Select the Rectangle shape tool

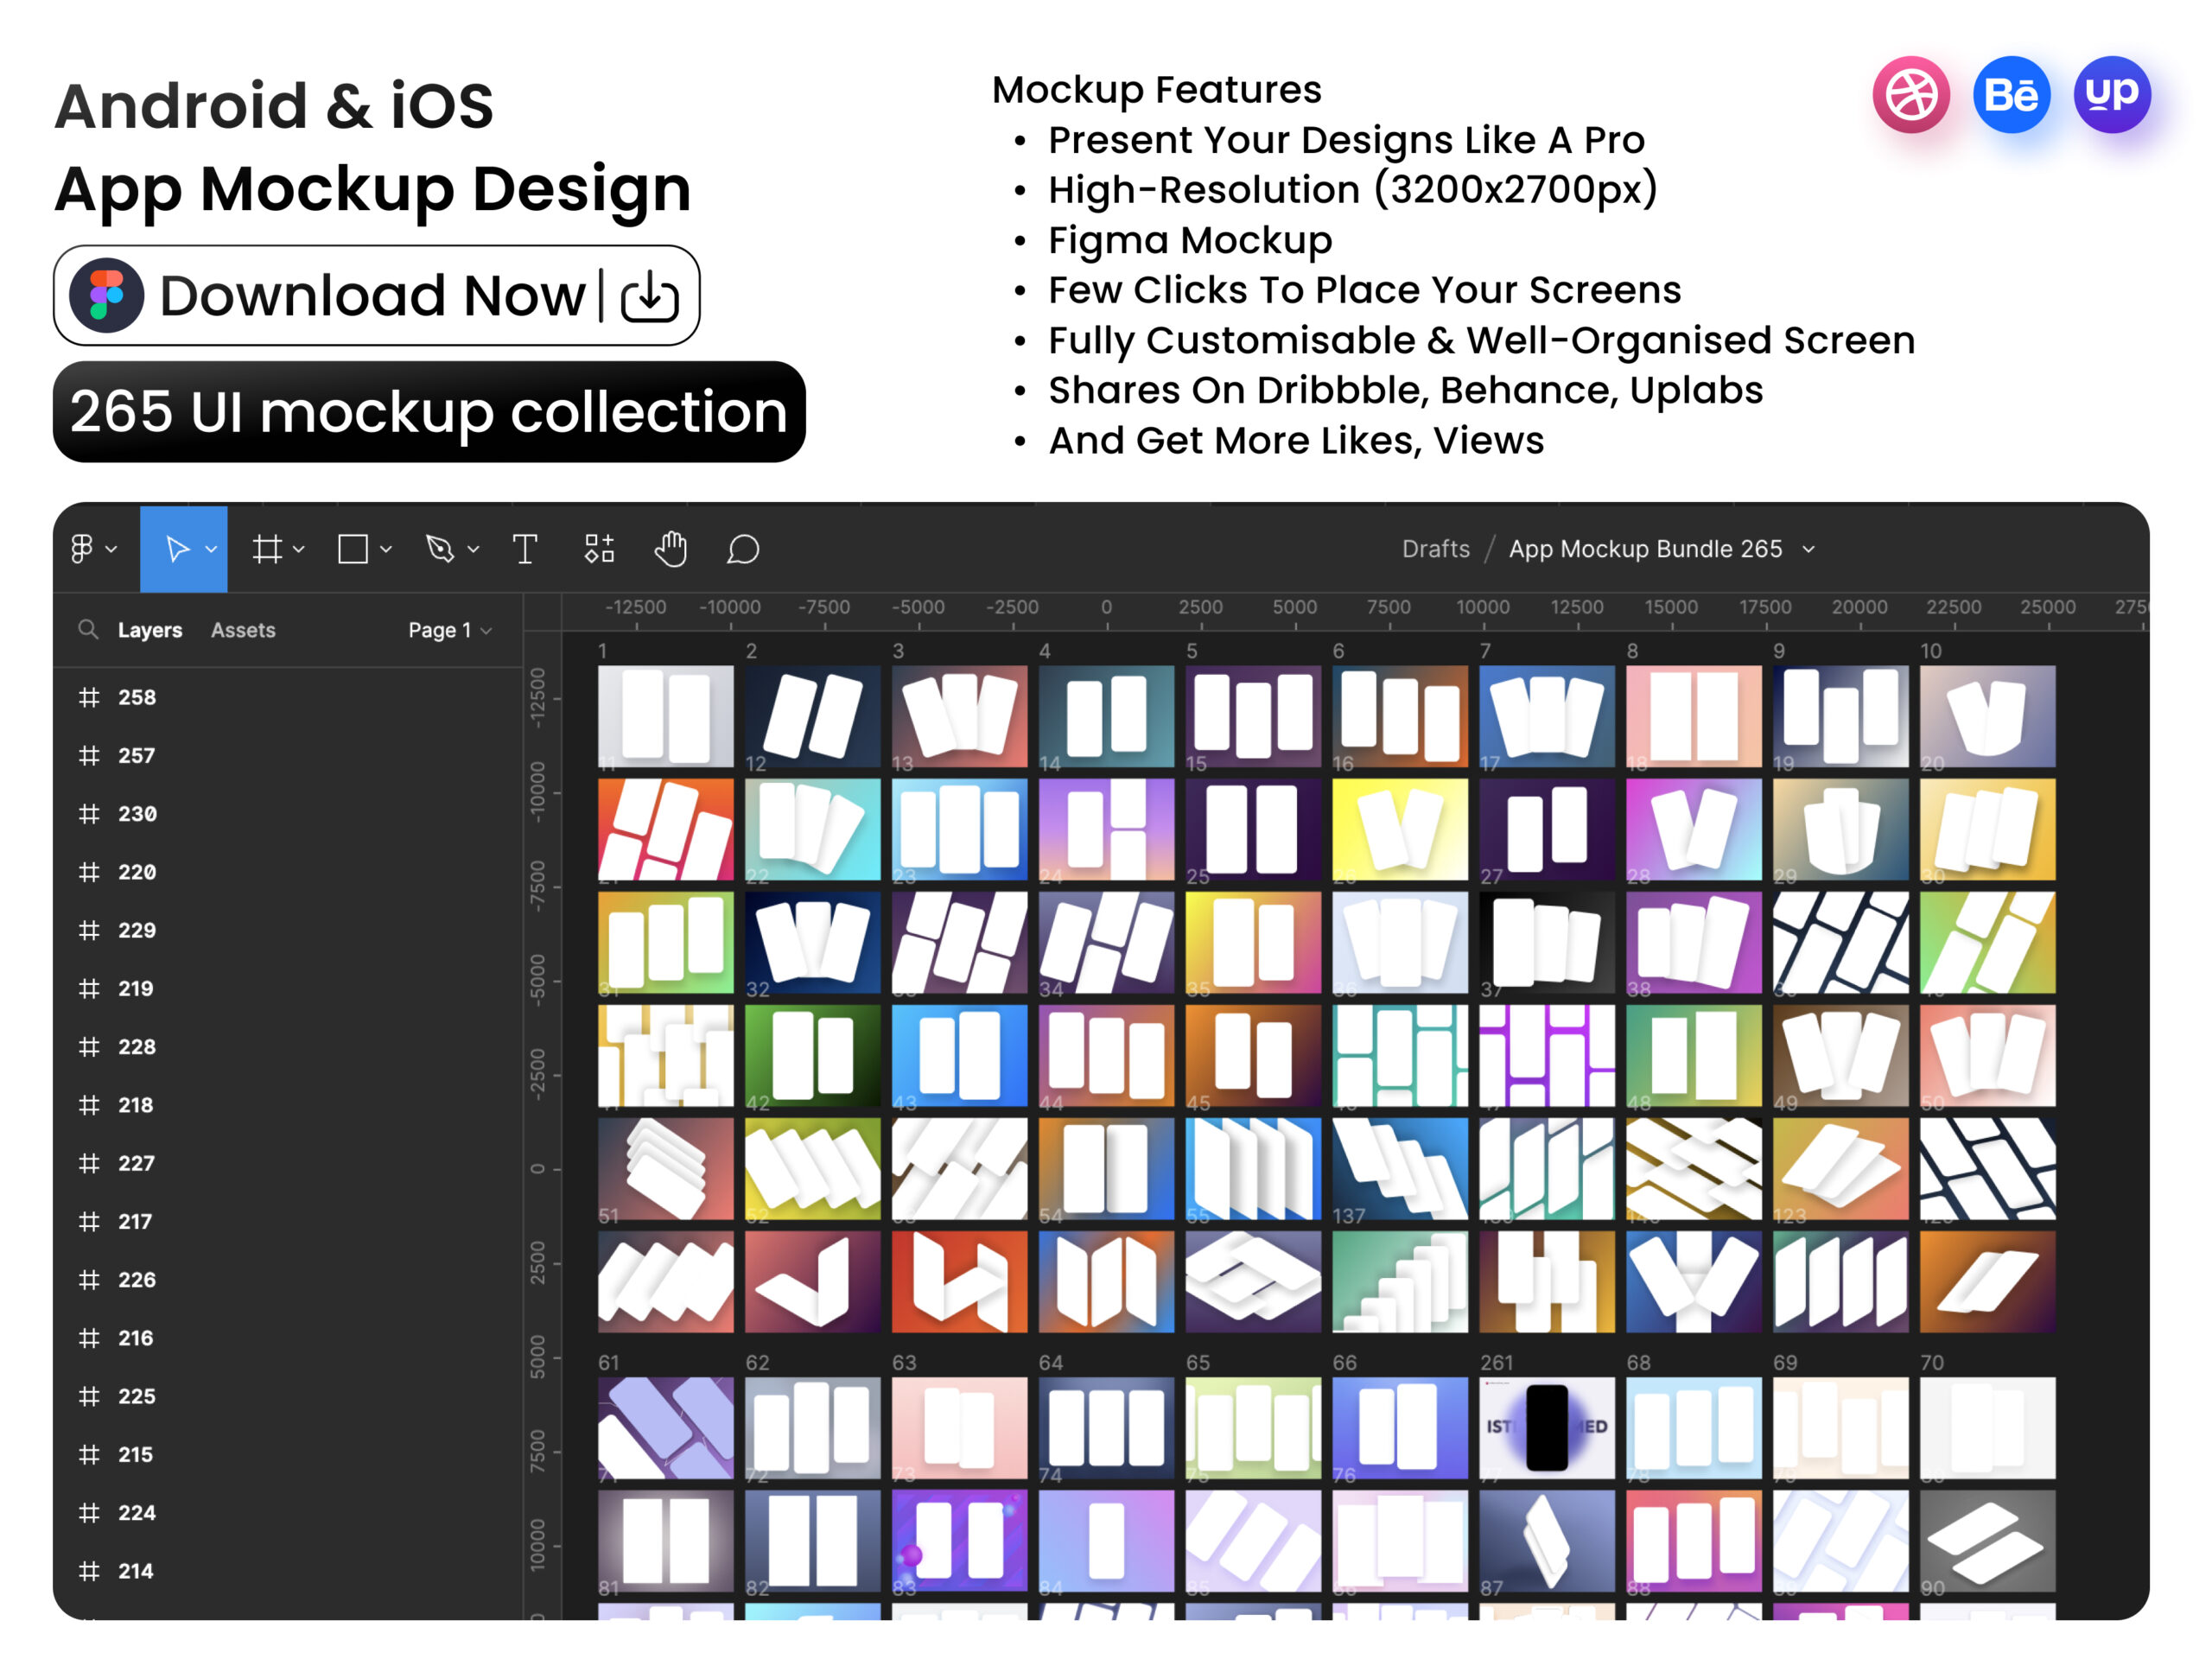[353, 549]
